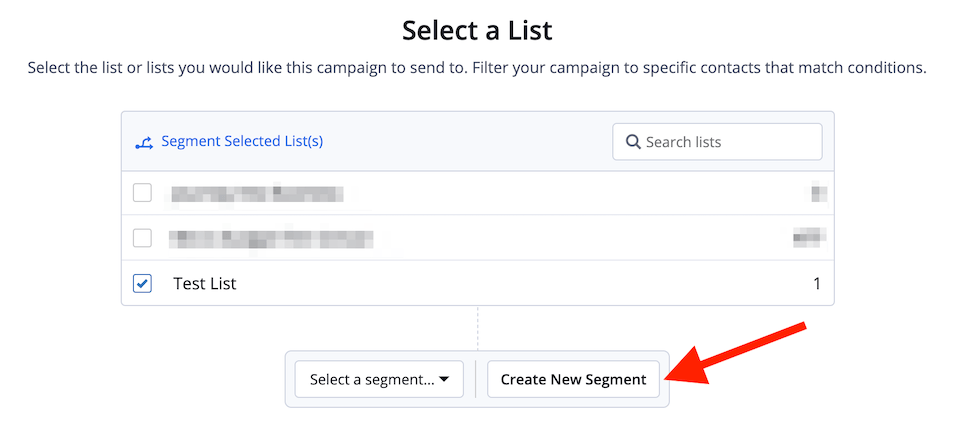This screenshot has height=435, width=960.
Task: Uncheck the Test List checkbox
Action: tap(142, 283)
